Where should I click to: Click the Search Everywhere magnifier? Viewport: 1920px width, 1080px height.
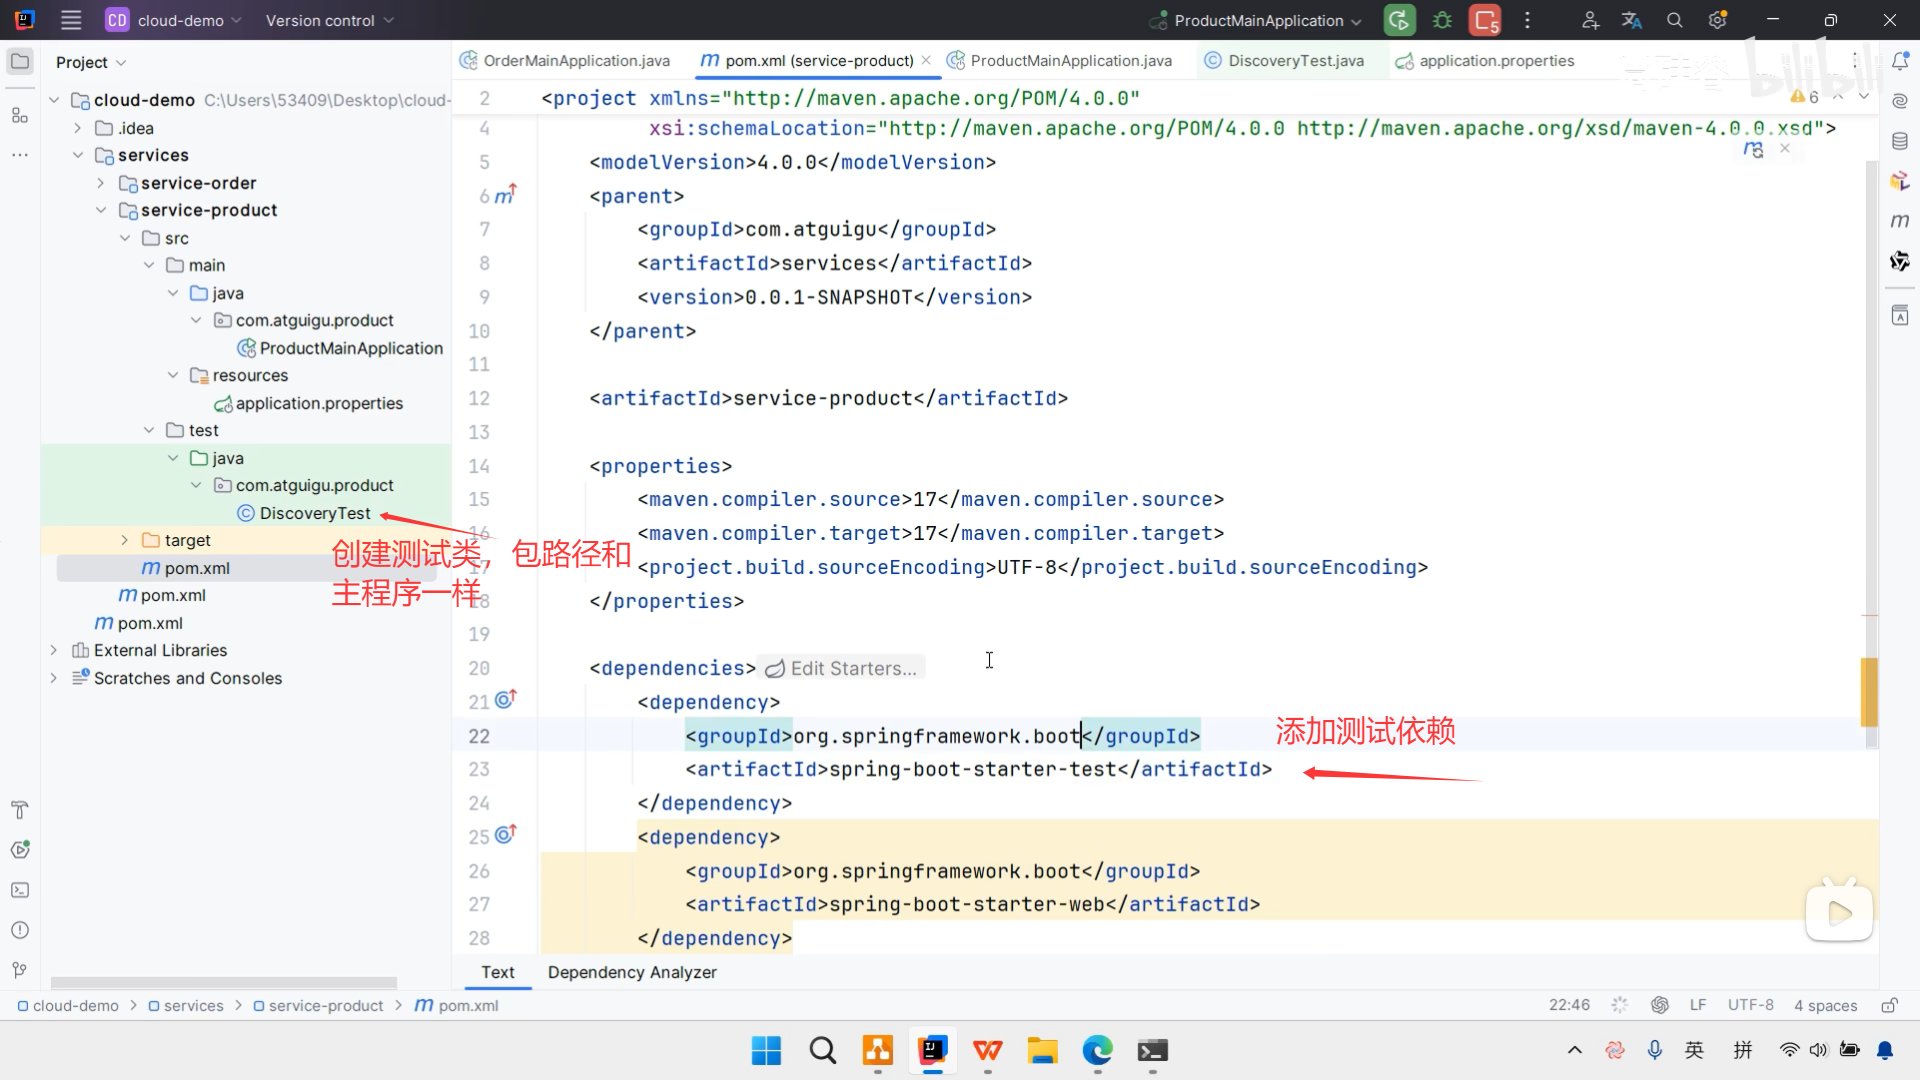[x=1675, y=20]
